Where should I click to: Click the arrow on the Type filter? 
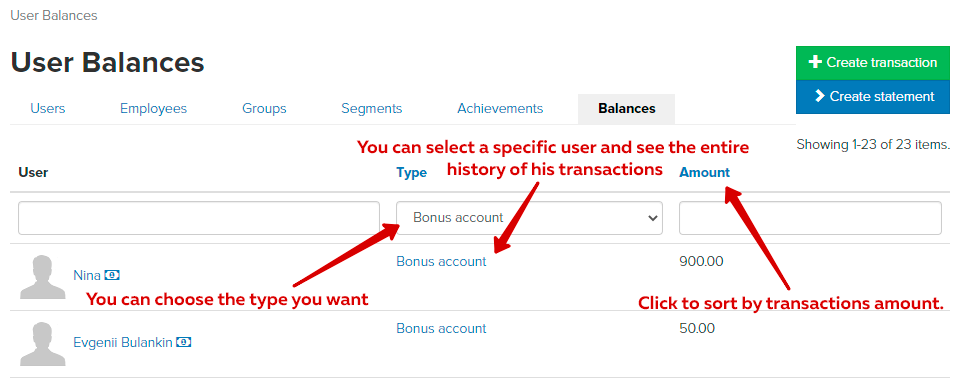(652, 218)
